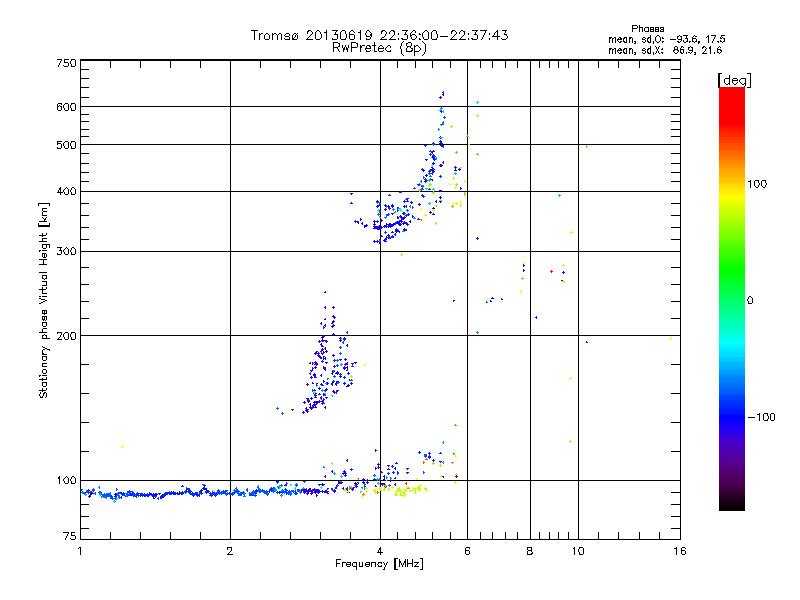The width and height of the screenshot is (800, 600).
Task: Click the x-axis tick label '6'
Action: point(467,551)
